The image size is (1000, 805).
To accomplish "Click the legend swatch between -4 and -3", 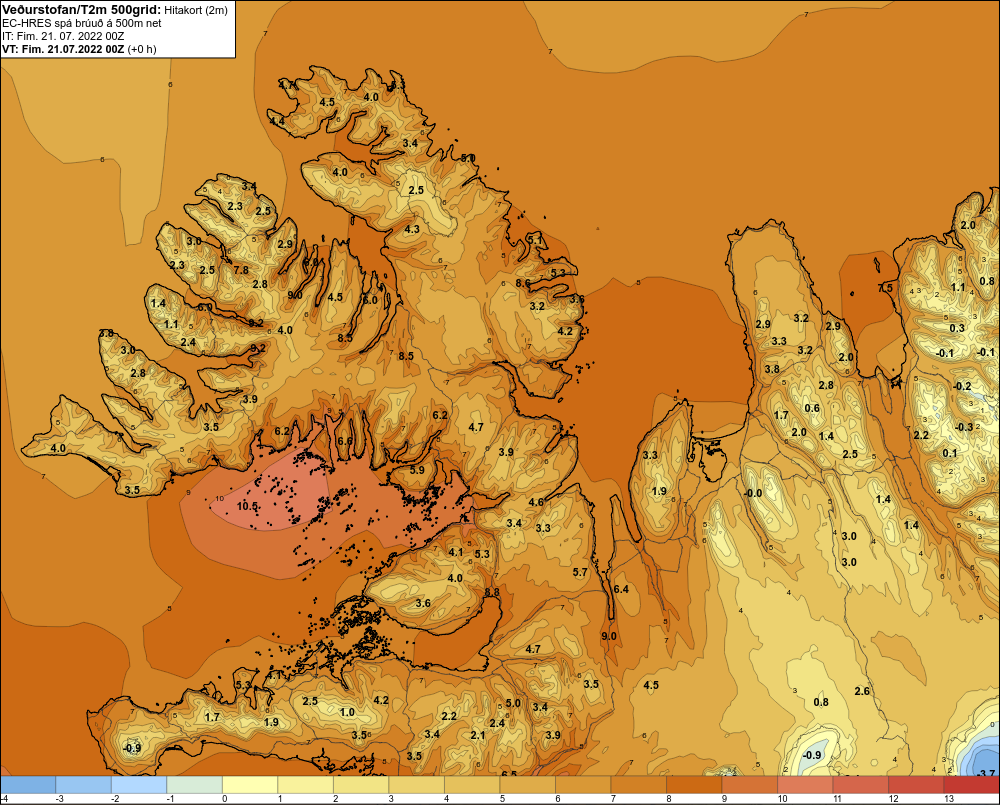I will [x=28, y=785].
